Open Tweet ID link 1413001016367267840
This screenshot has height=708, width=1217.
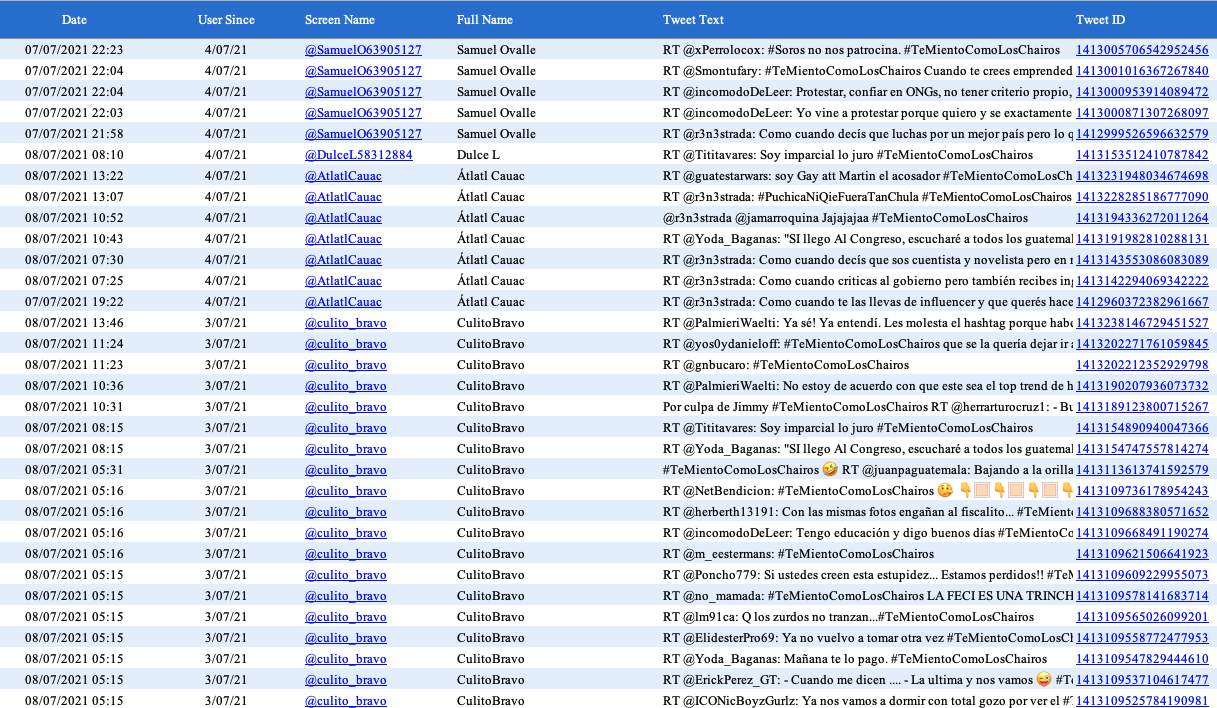click(x=1142, y=71)
